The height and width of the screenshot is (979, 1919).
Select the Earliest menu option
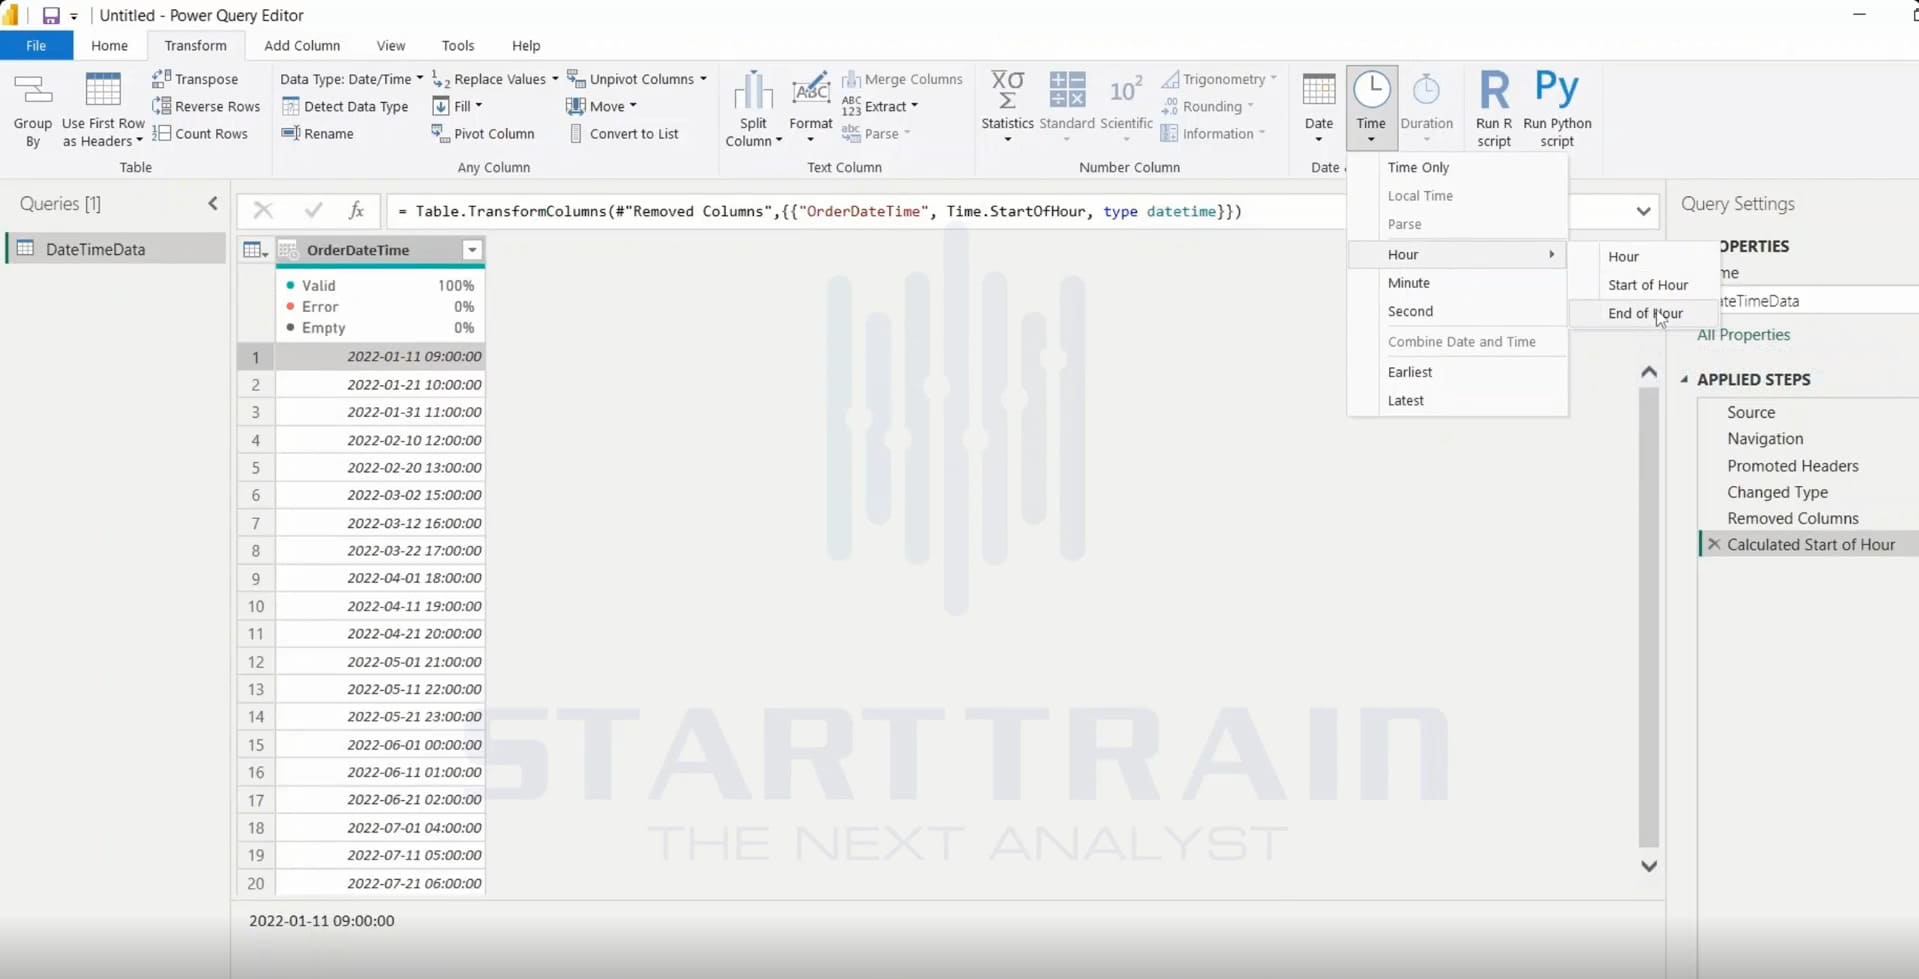(1409, 372)
